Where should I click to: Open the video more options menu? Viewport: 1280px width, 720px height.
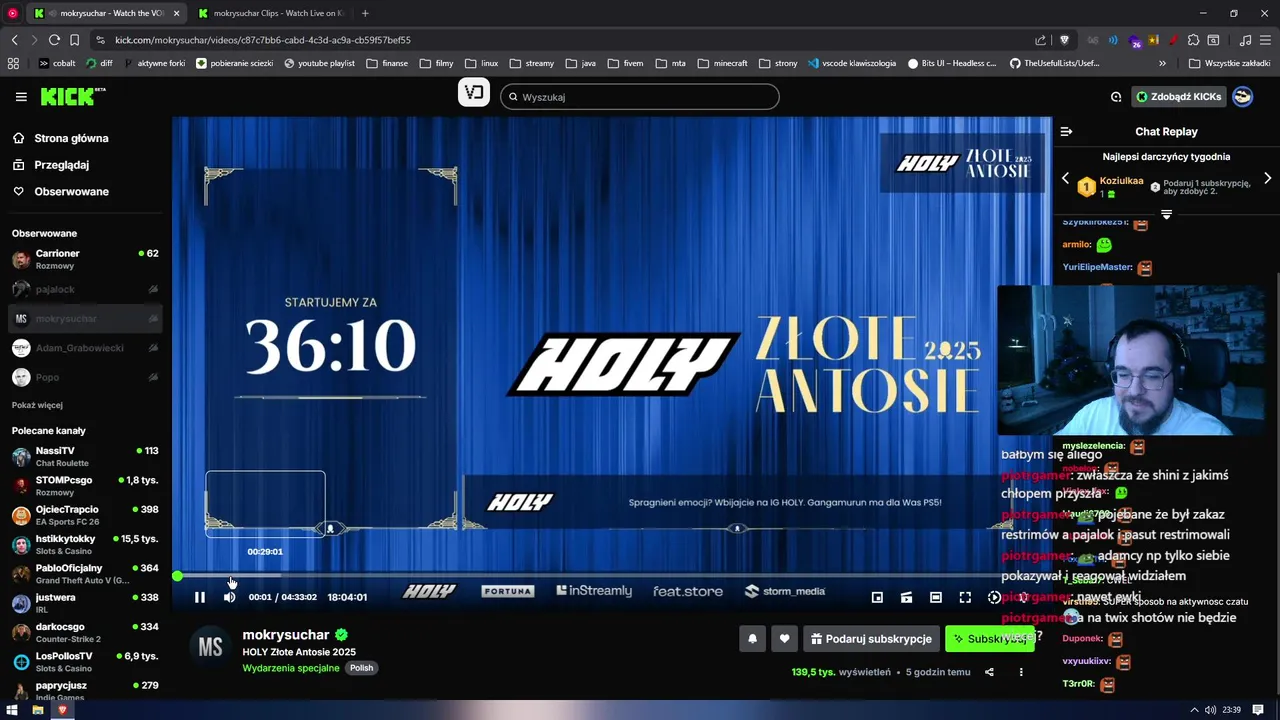[x=1021, y=672]
